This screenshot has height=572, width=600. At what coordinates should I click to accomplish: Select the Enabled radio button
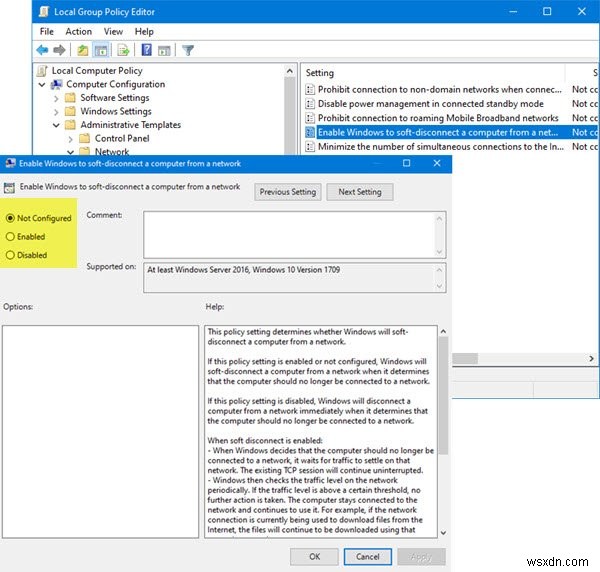click(x=10, y=236)
